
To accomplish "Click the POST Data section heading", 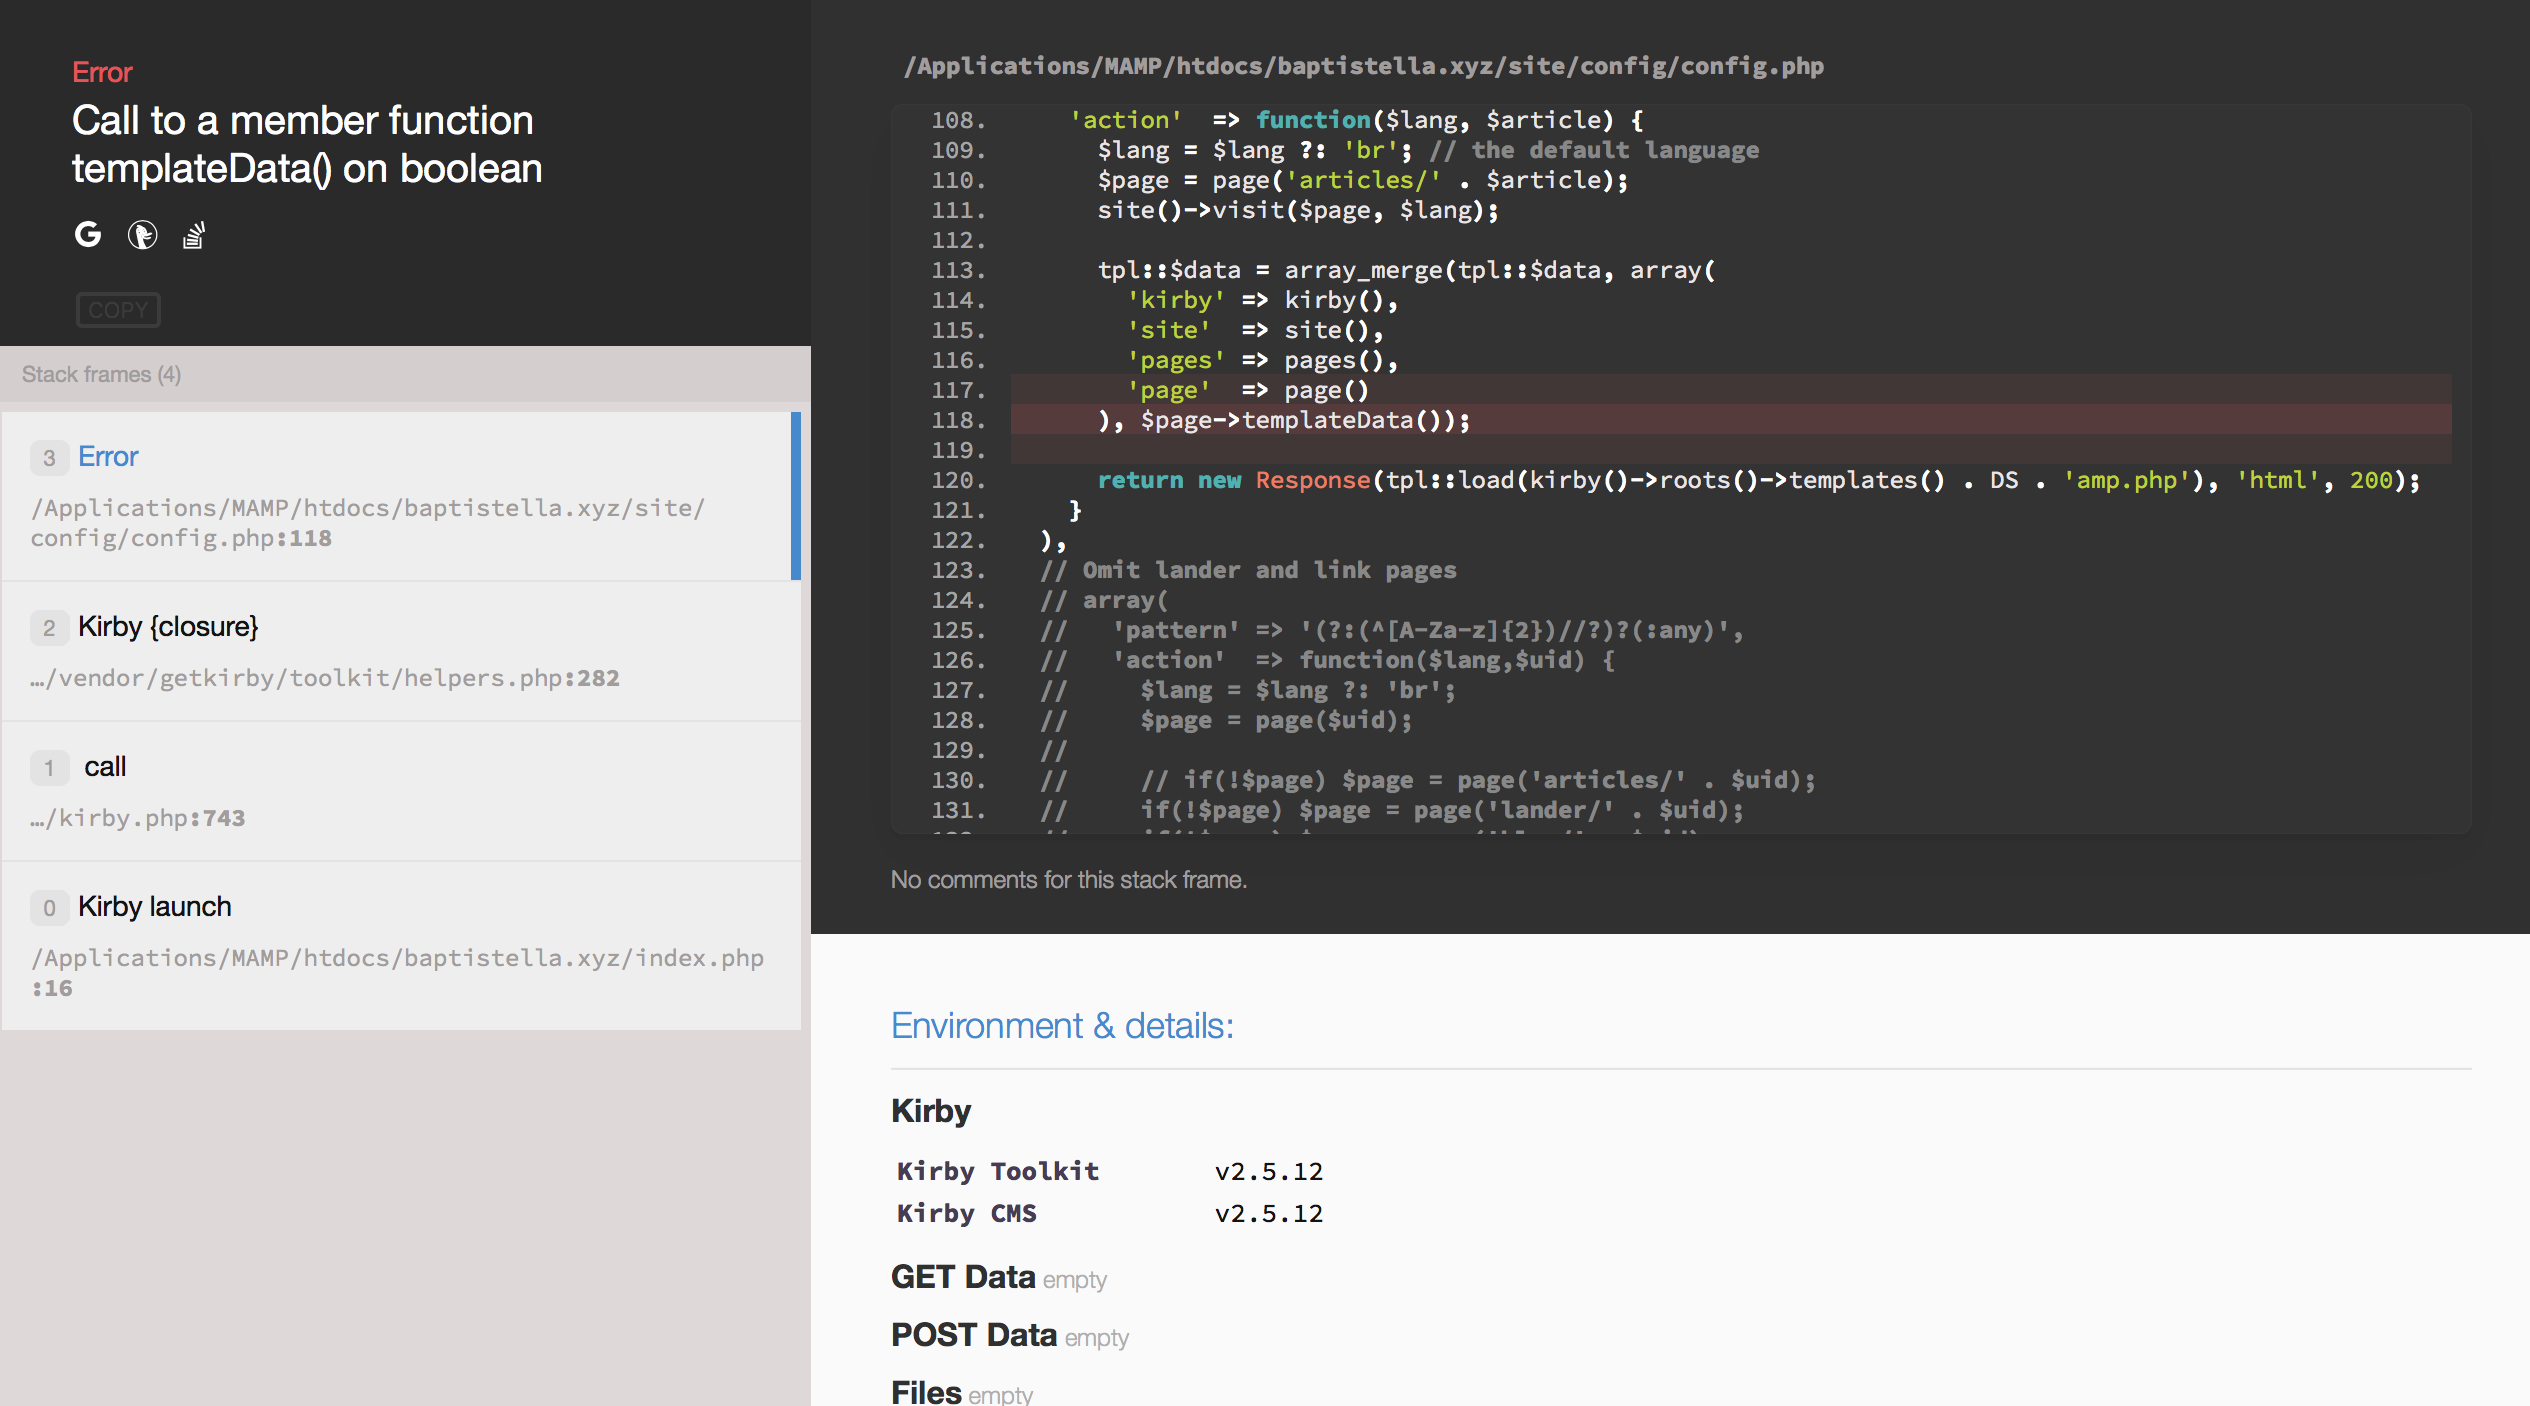I will pos(973,1335).
